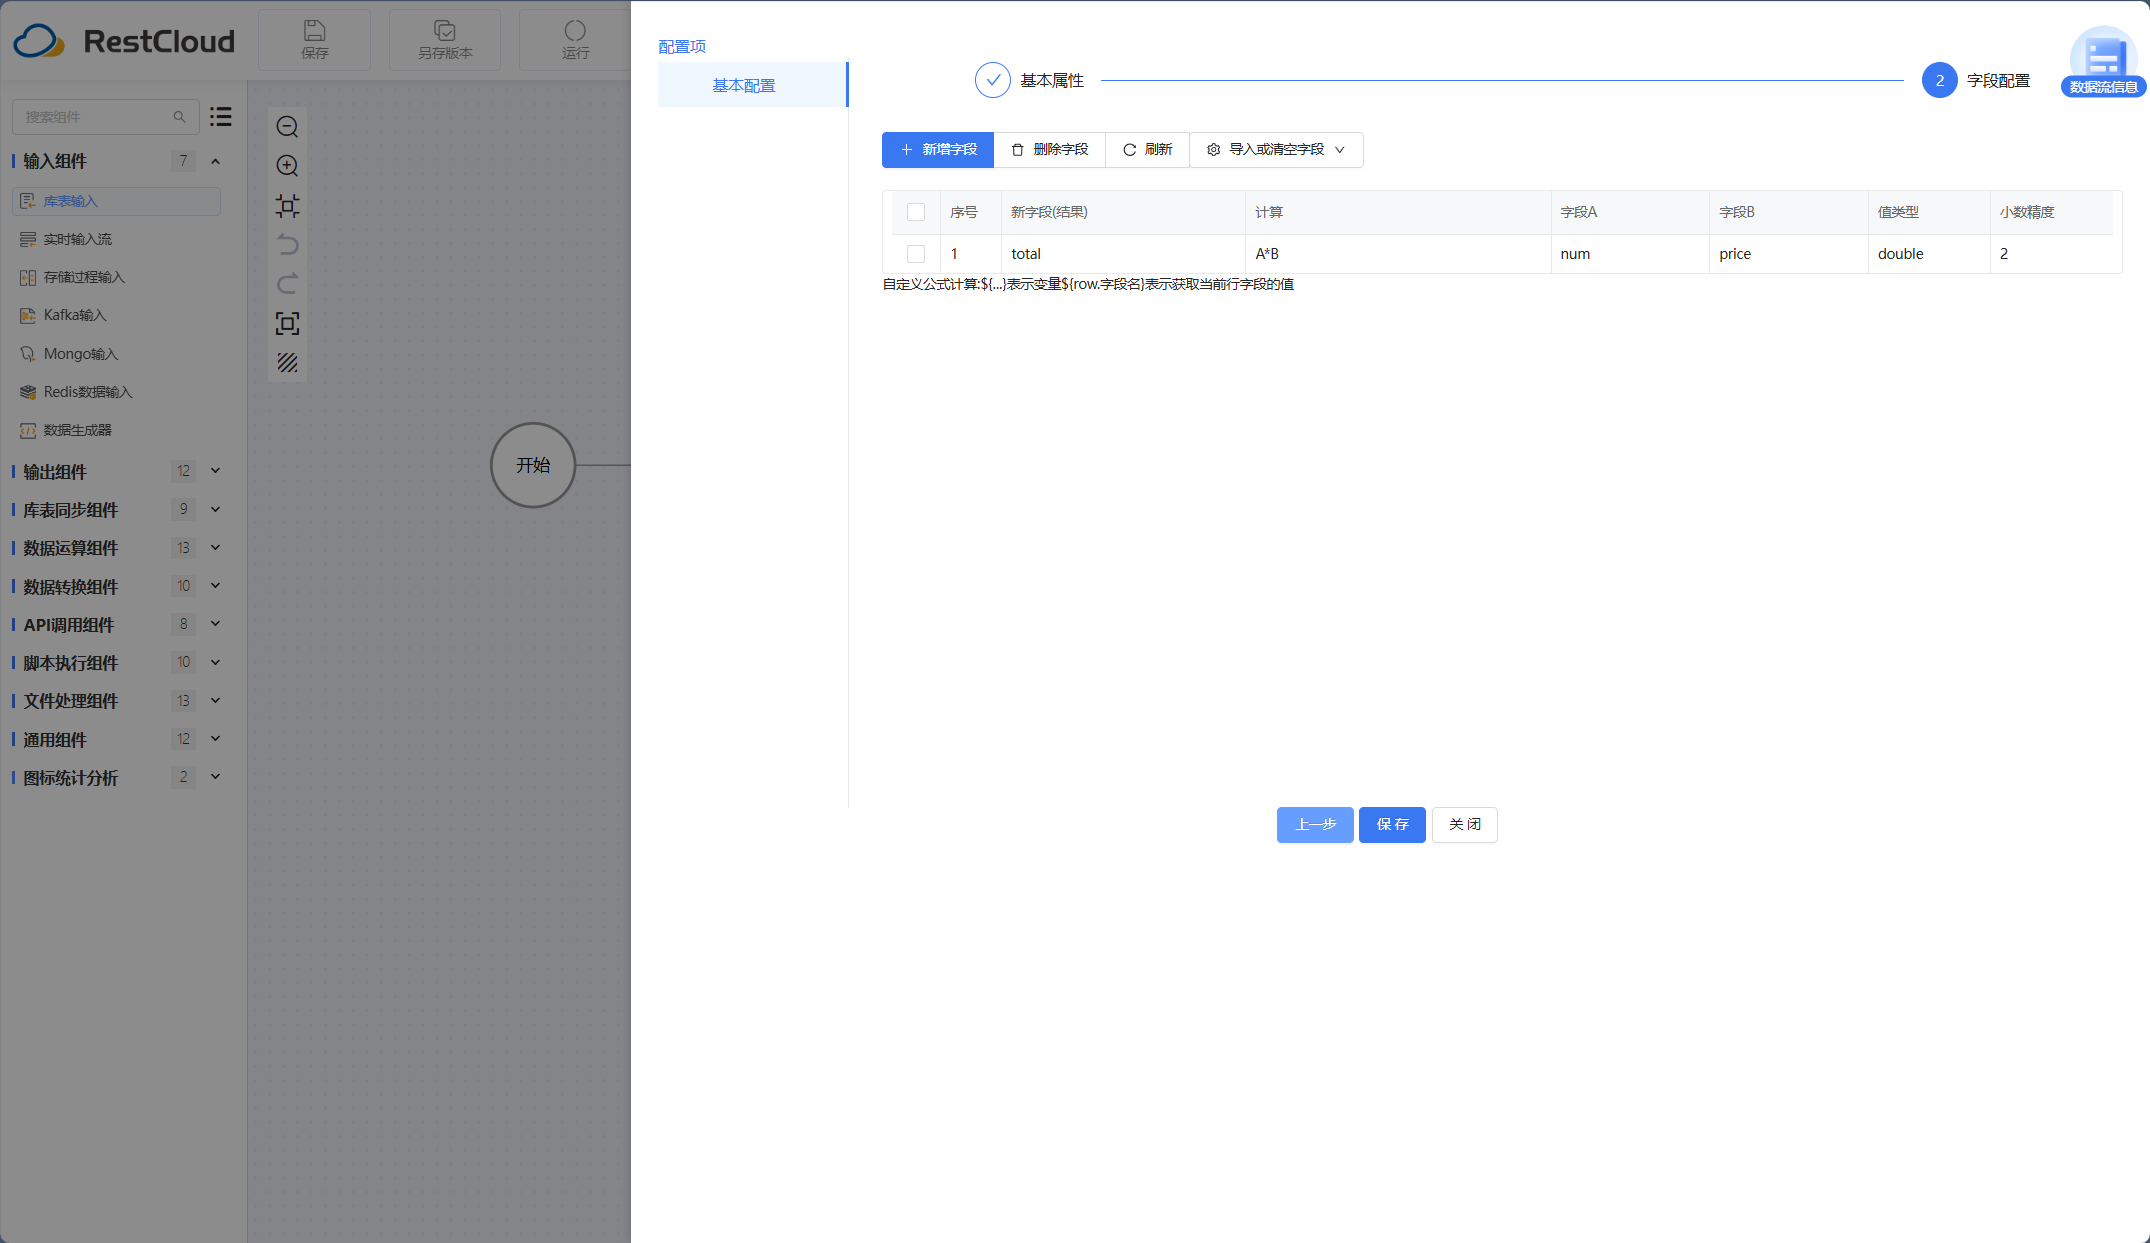
Task: Check the select-all header checkbox
Action: coord(916,212)
